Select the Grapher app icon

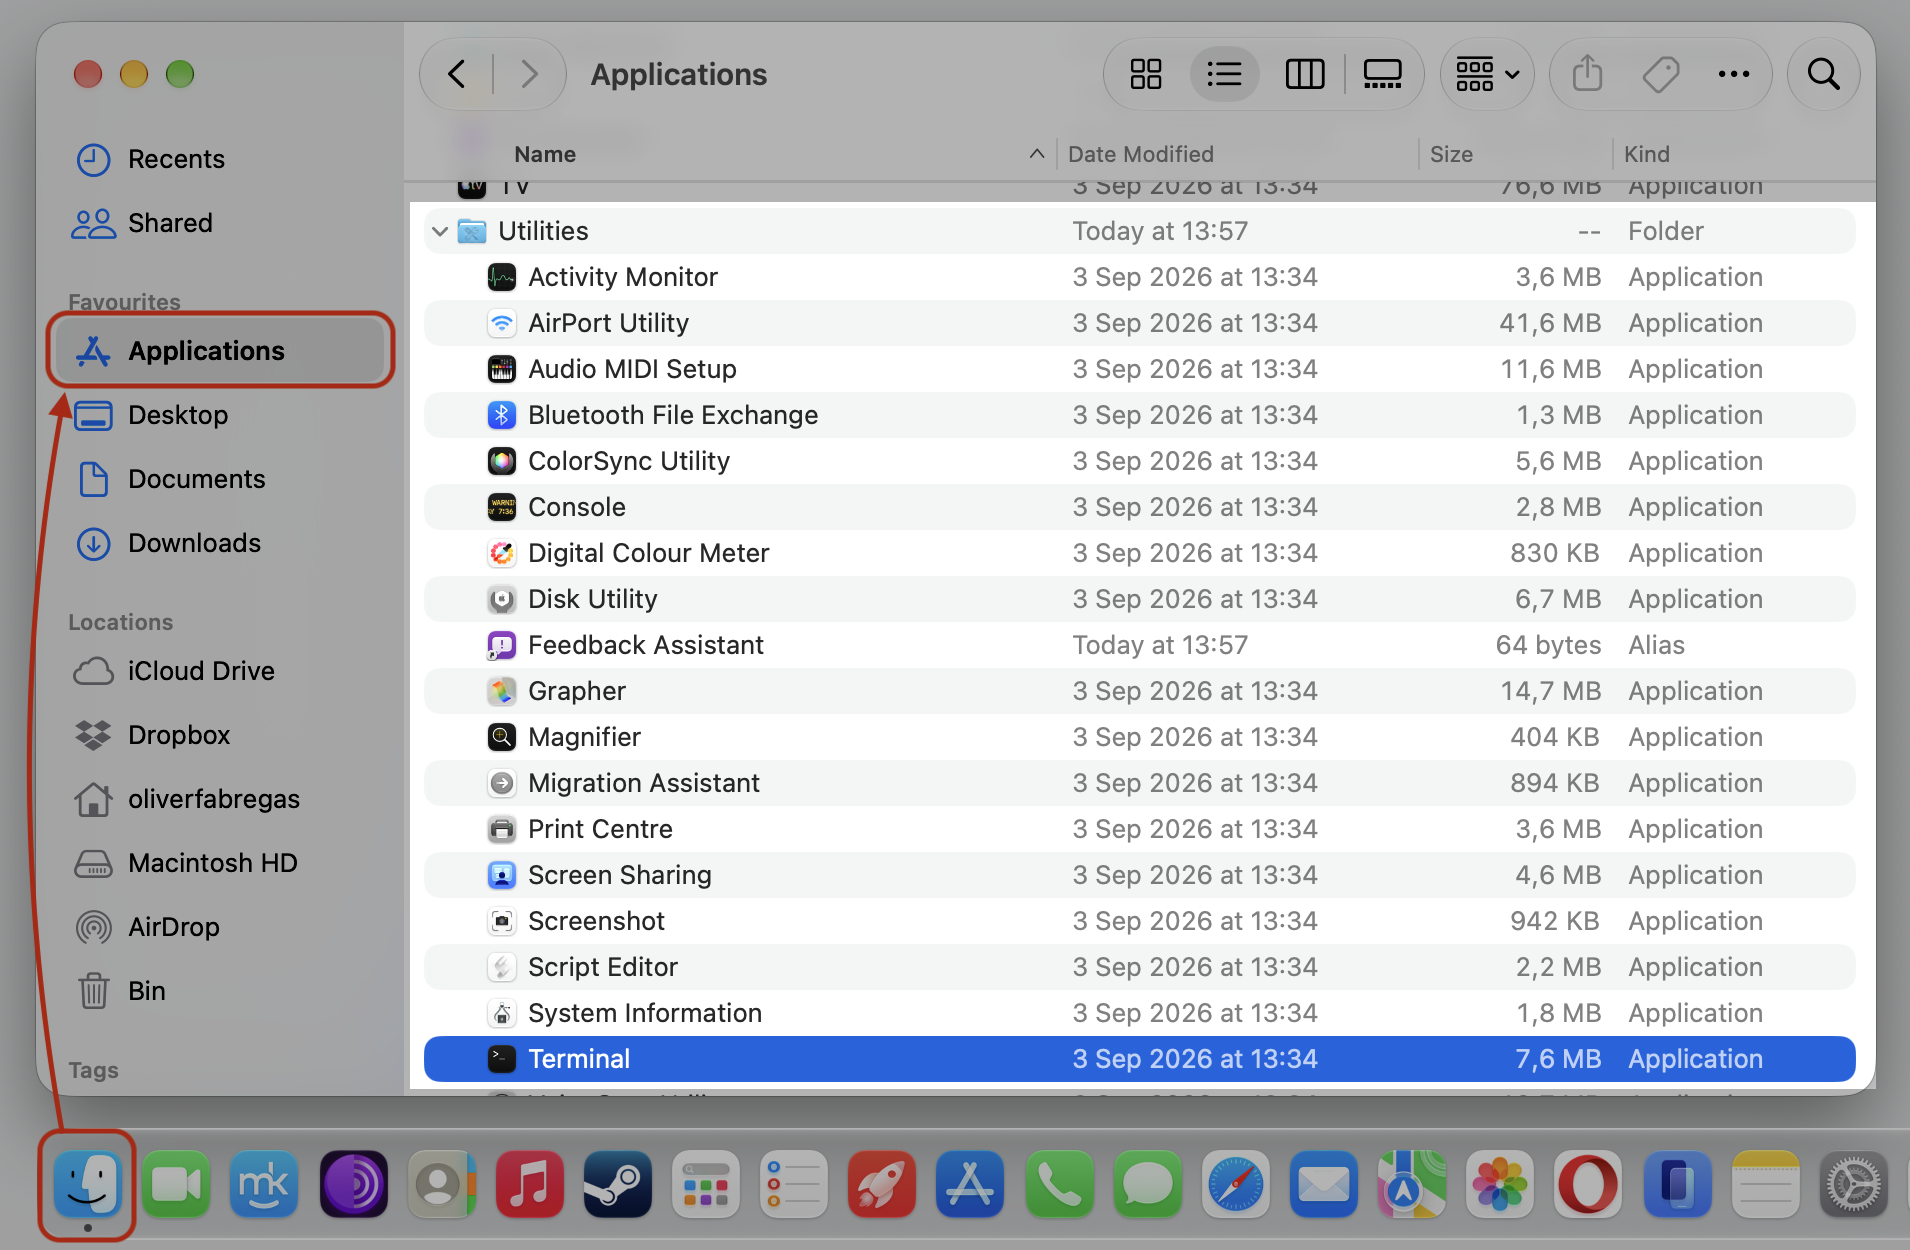pos(501,691)
